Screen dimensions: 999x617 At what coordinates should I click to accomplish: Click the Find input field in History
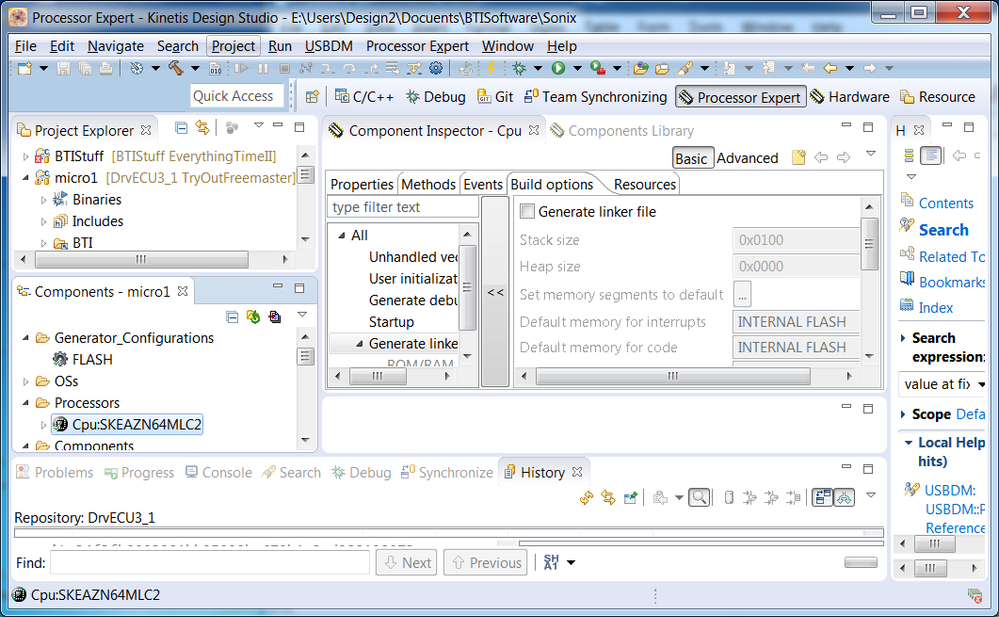coord(210,562)
